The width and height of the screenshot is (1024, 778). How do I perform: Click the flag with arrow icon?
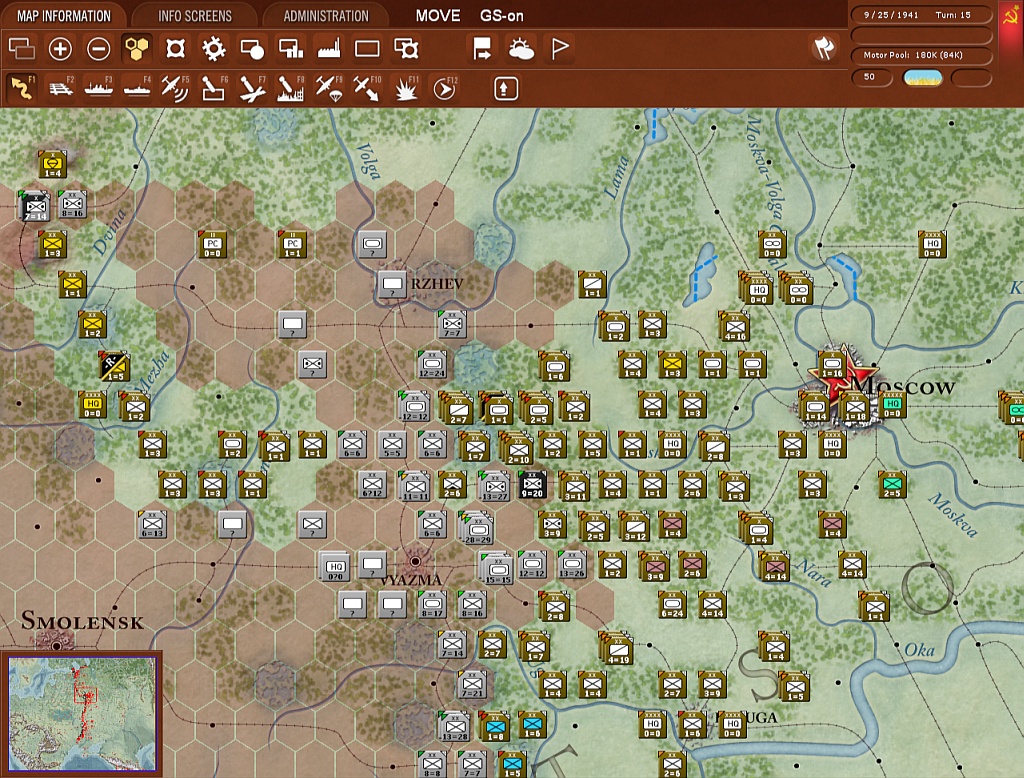pyautogui.click(x=482, y=48)
